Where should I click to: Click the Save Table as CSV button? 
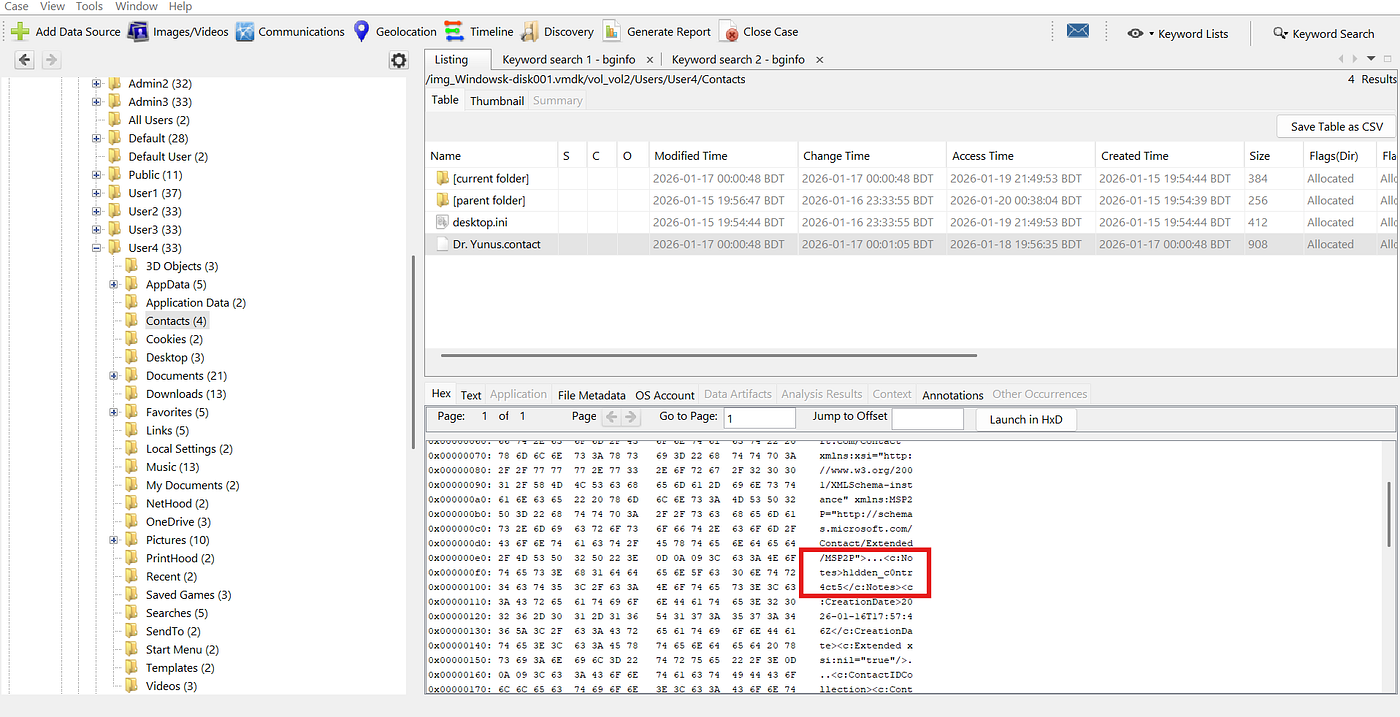[1336, 127]
